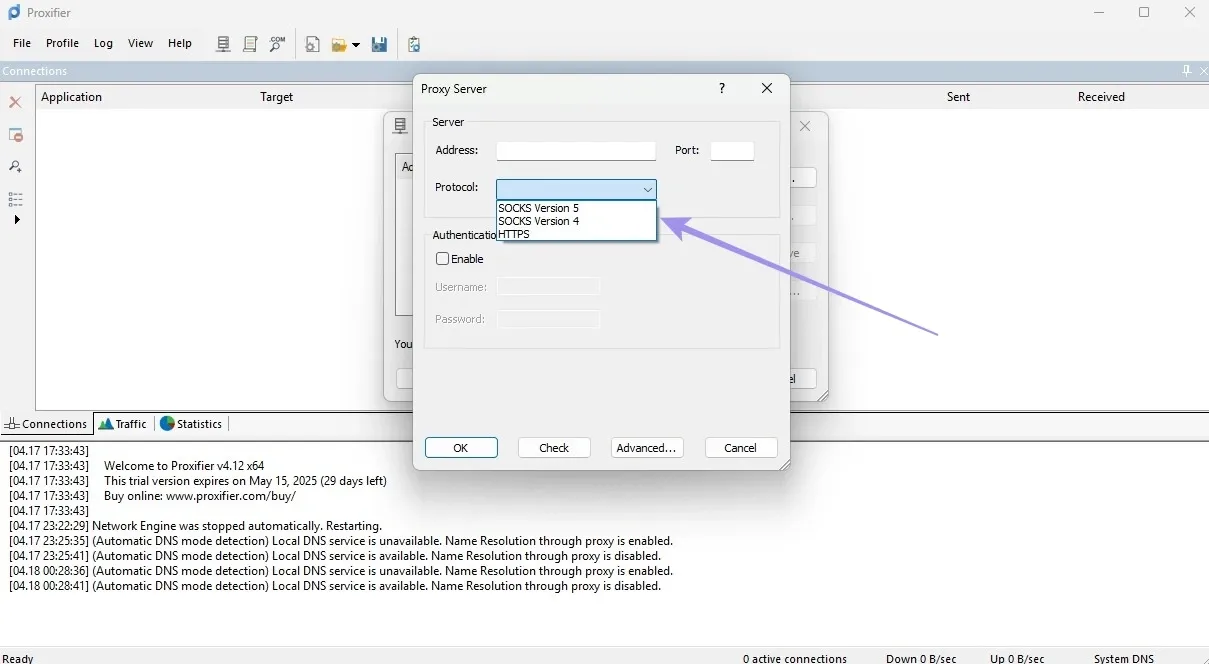
Task: Expand the sidebar overflow arrow
Action: click(17, 219)
